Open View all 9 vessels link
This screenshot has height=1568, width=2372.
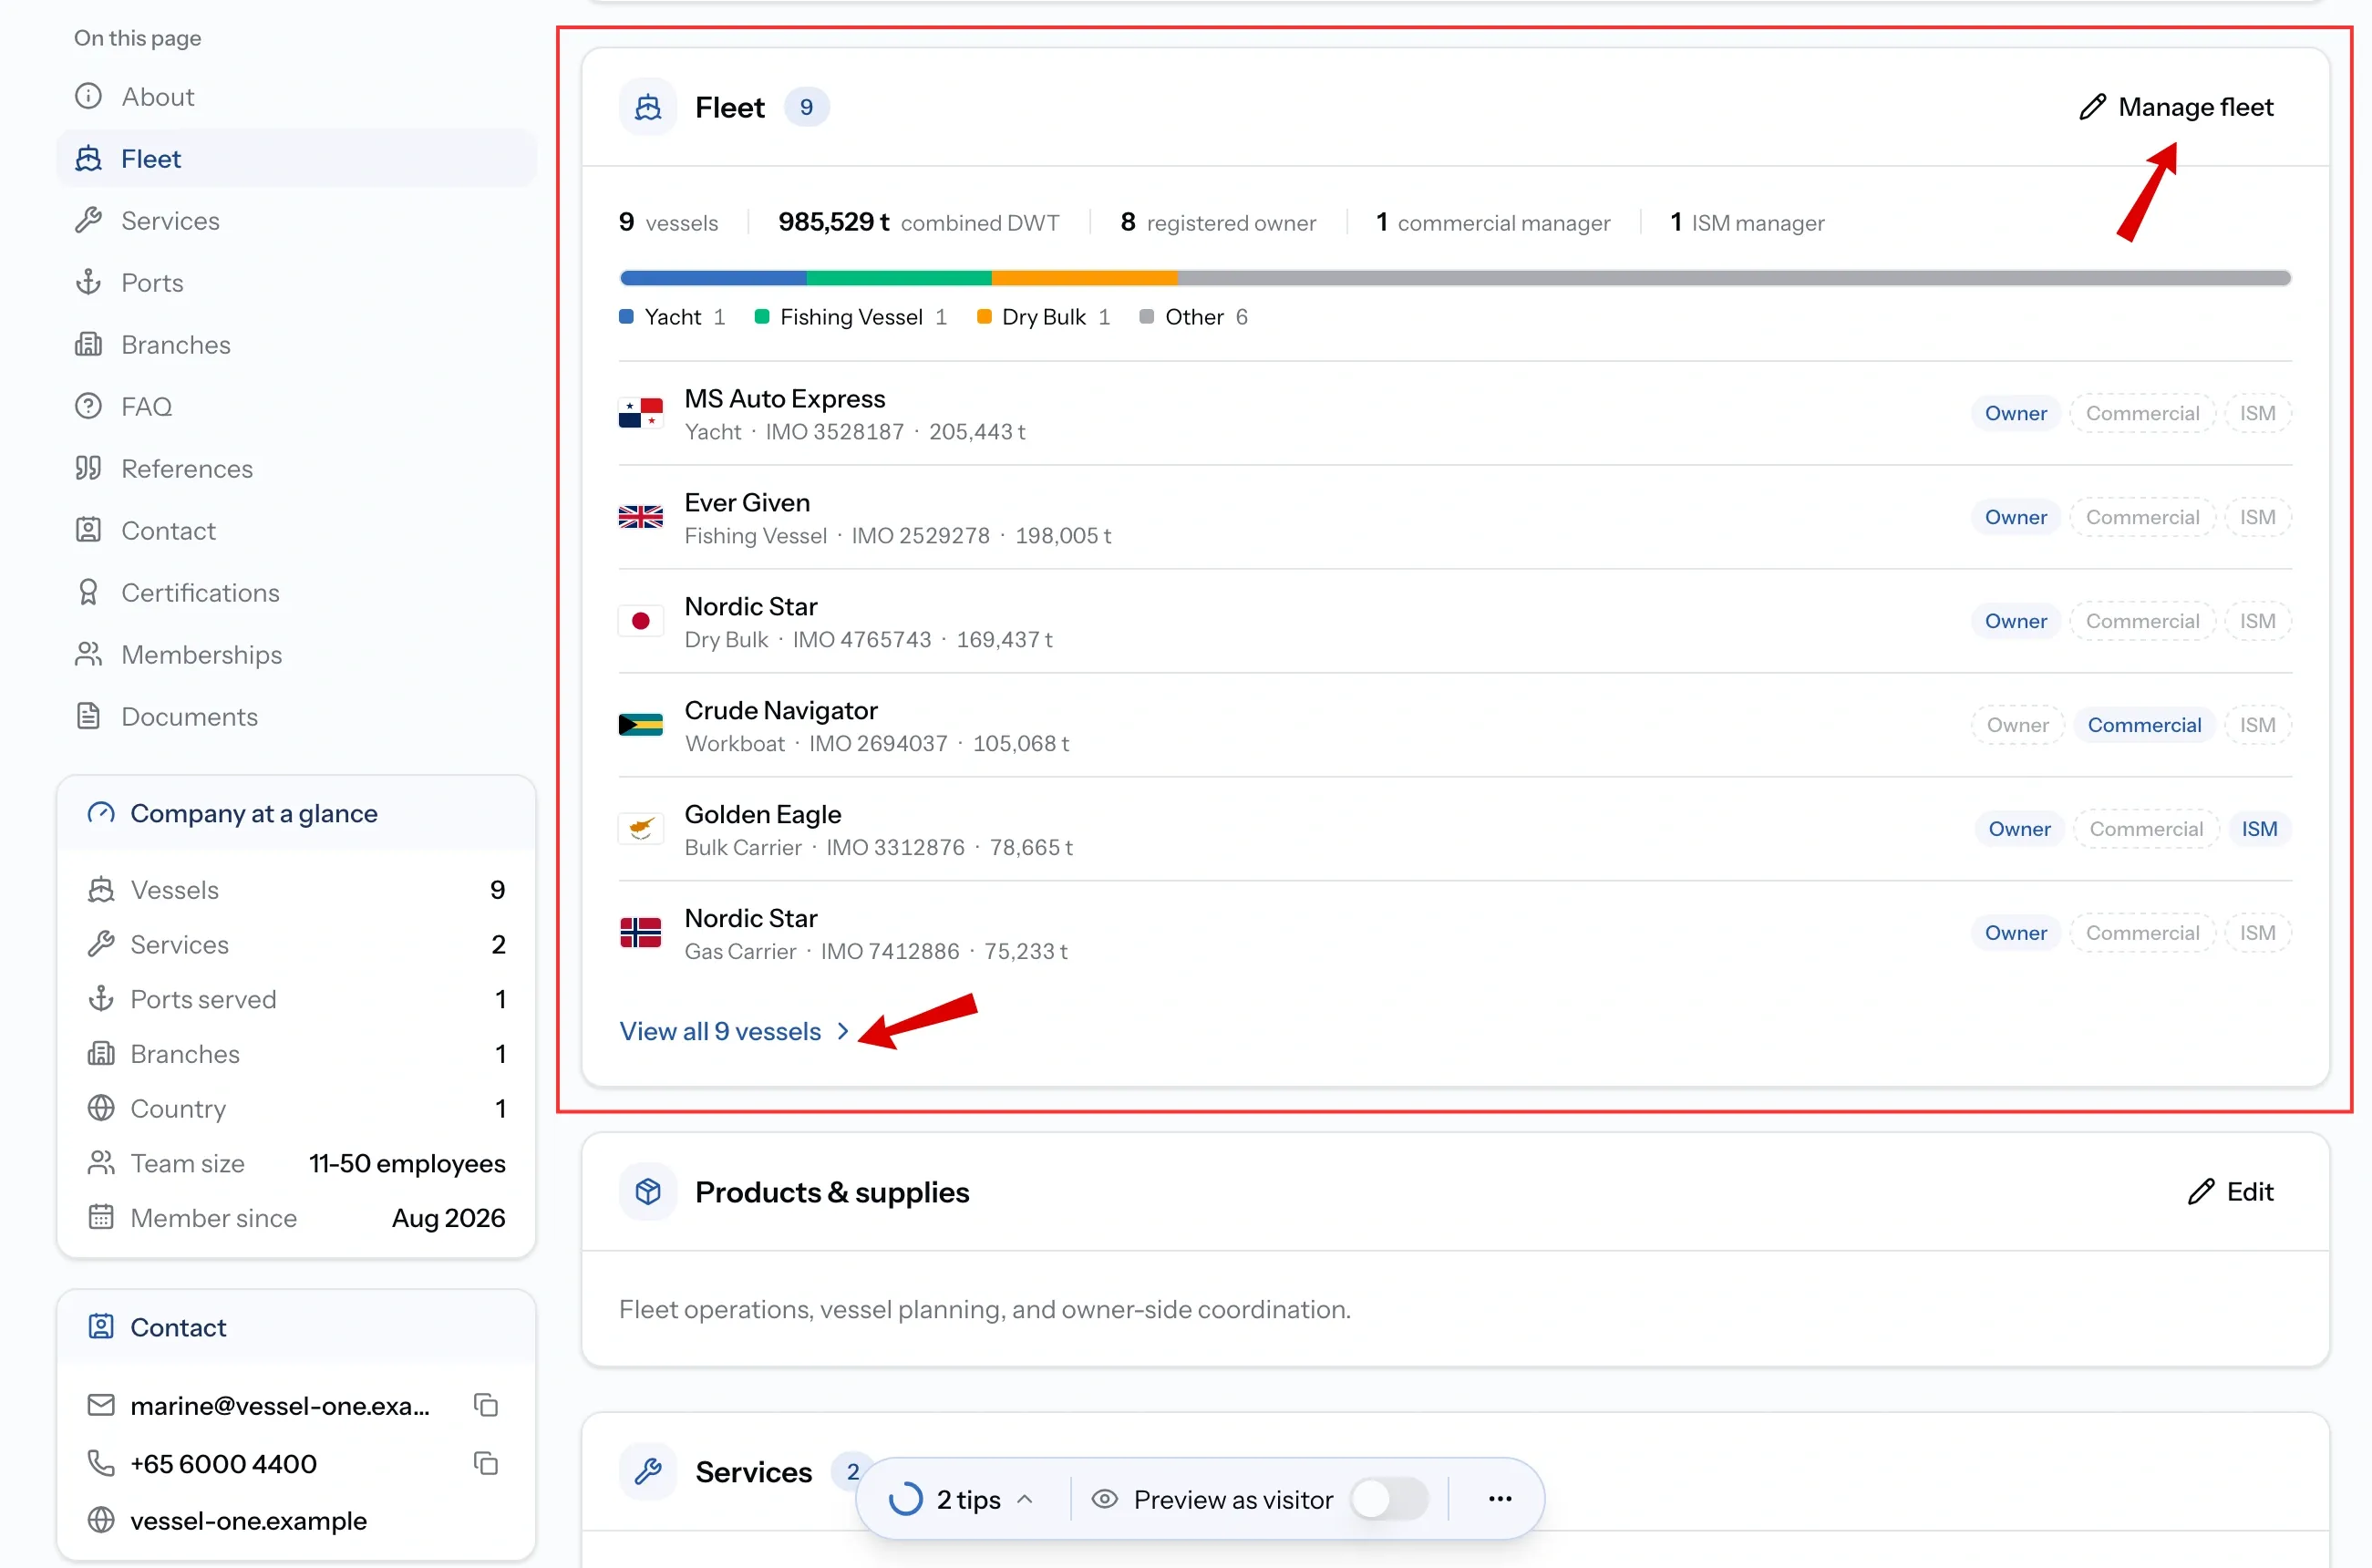coord(734,1031)
